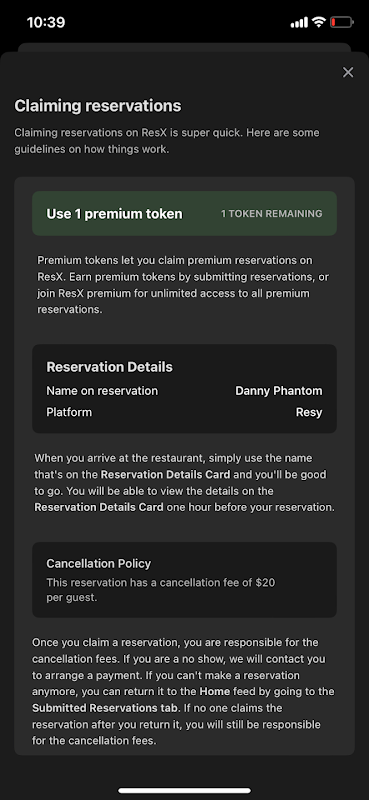
Task: Tap the cellular signal bars icon
Action: pyautogui.click(x=299, y=22)
